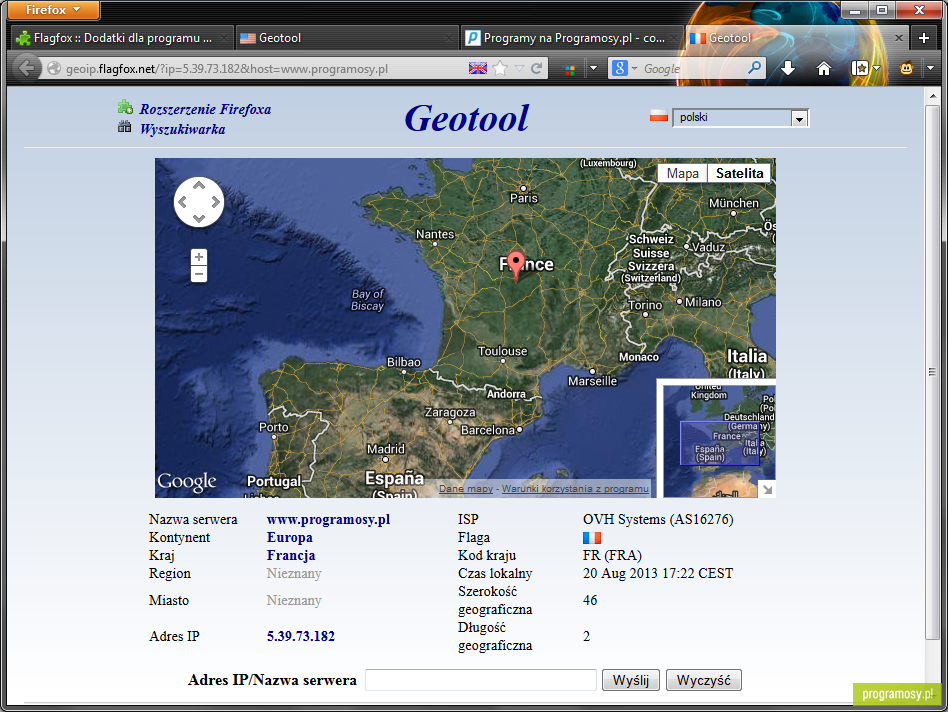Click the vertical scrollbar thumb
Image resolution: width=948 pixels, height=712 pixels.
click(932, 372)
